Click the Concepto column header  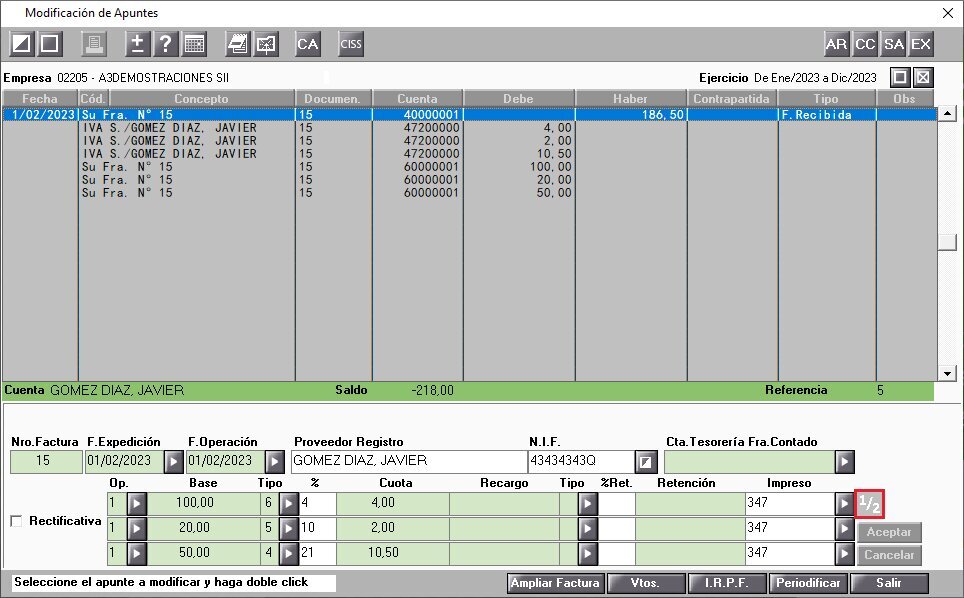(x=202, y=98)
